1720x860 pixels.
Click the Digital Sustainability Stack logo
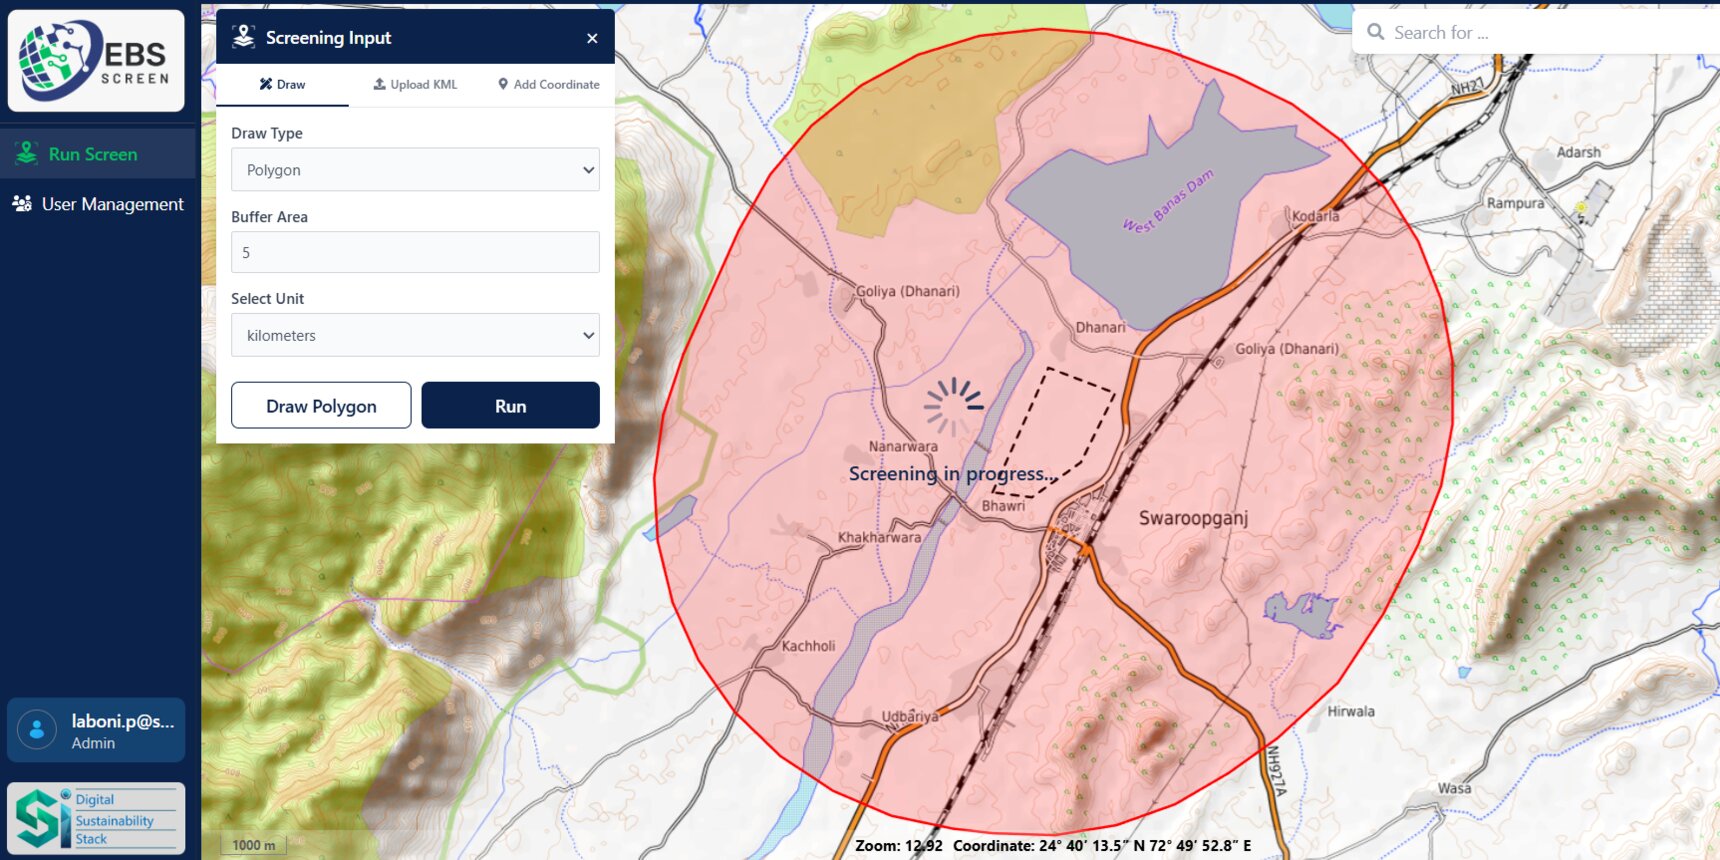(x=96, y=818)
